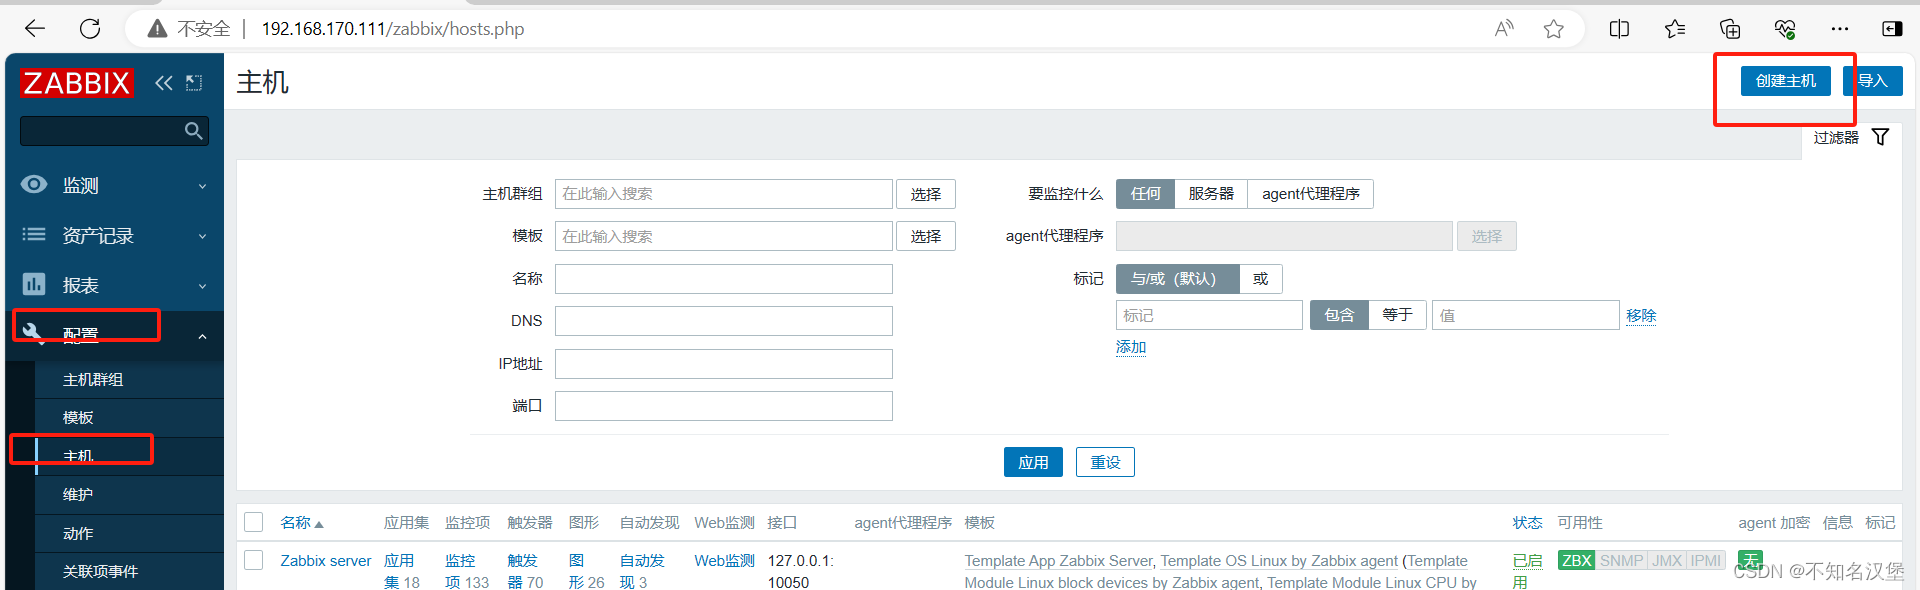
Task: Click the 添加 tag link
Action: (1131, 347)
